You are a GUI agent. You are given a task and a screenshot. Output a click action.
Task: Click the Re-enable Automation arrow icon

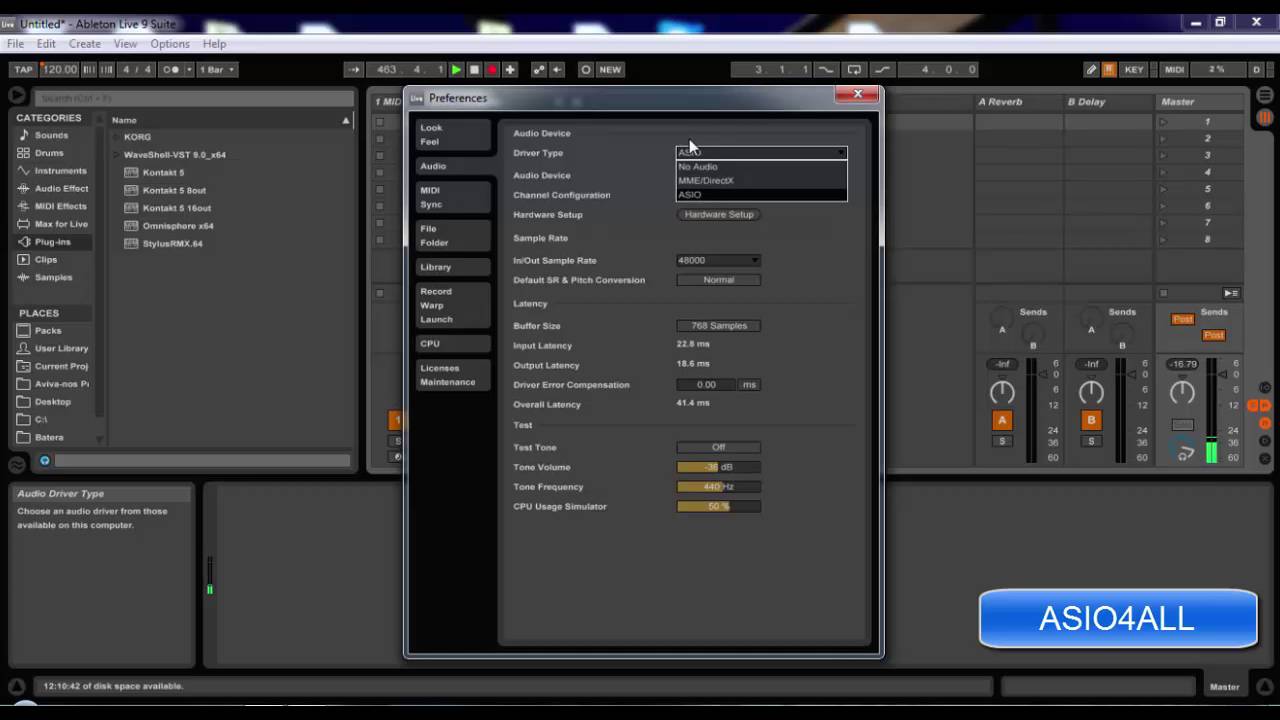tap(557, 70)
